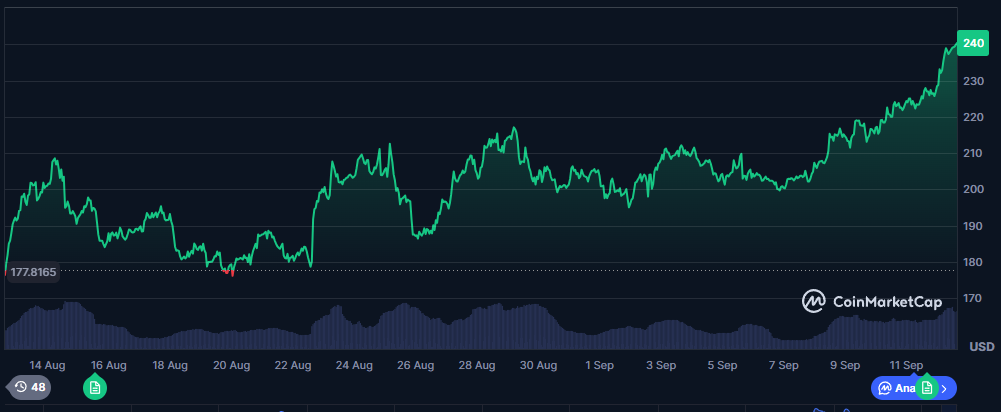Click the USD currency label
The height and width of the screenshot is (412, 1001).
[x=981, y=347]
